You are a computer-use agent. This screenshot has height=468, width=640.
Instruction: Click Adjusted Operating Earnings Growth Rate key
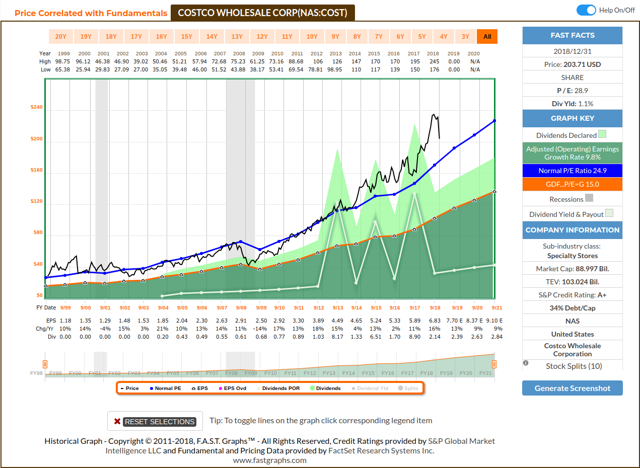pyautogui.click(x=572, y=153)
